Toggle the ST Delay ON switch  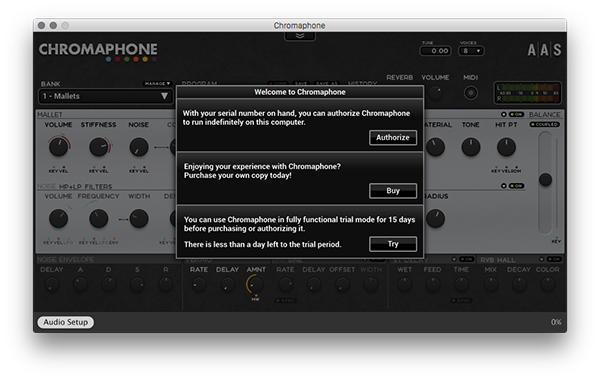pos(466,259)
